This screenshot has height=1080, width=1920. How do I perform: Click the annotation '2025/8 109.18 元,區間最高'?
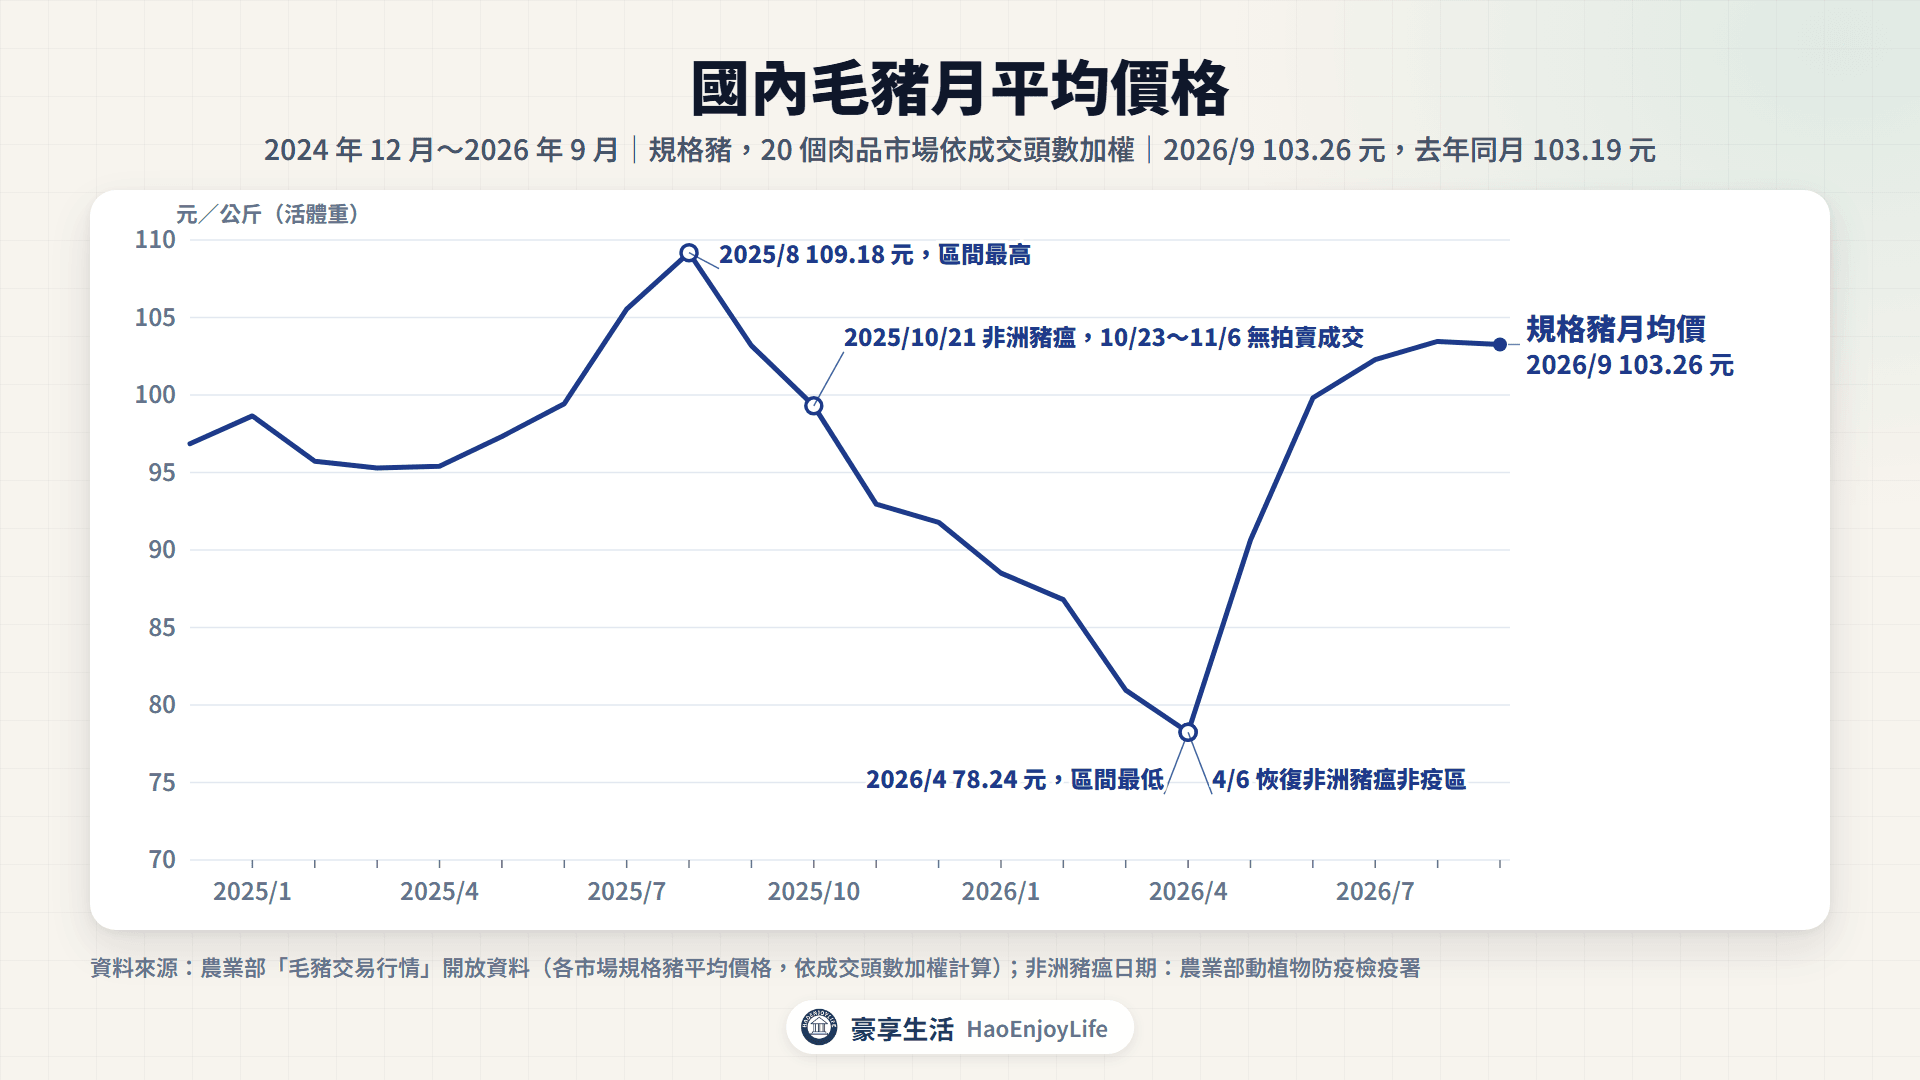pos(875,255)
